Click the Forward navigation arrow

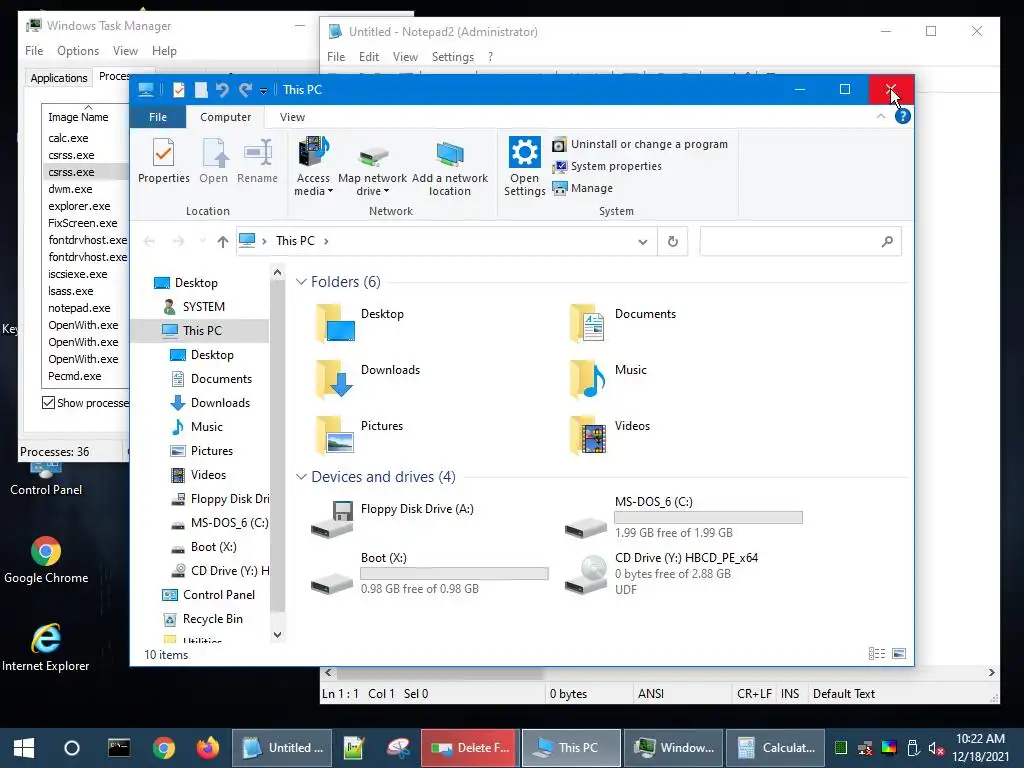[x=178, y=242]
